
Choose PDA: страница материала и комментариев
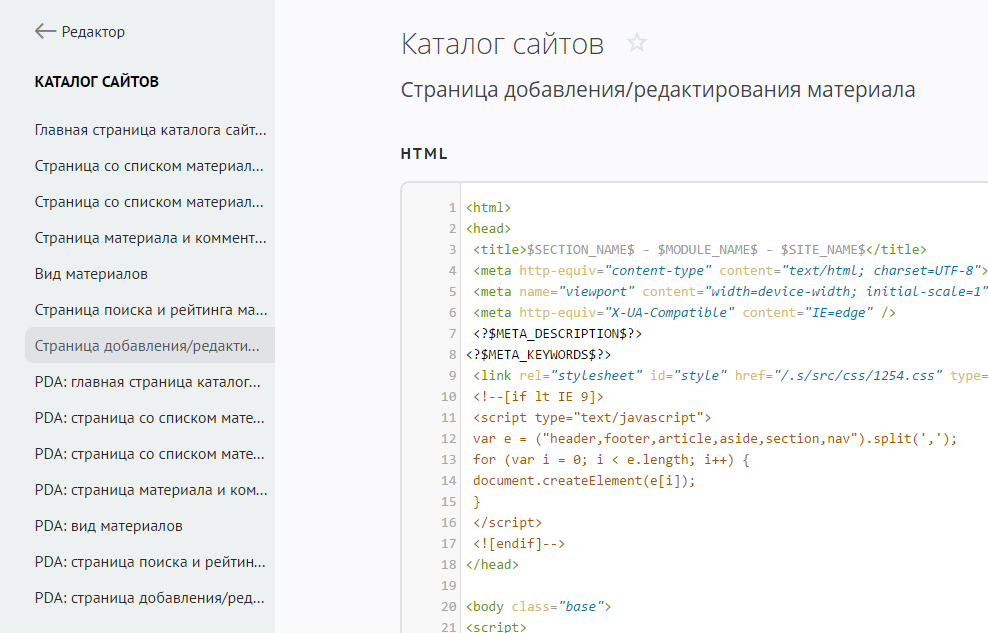click(x=150, y=490)
